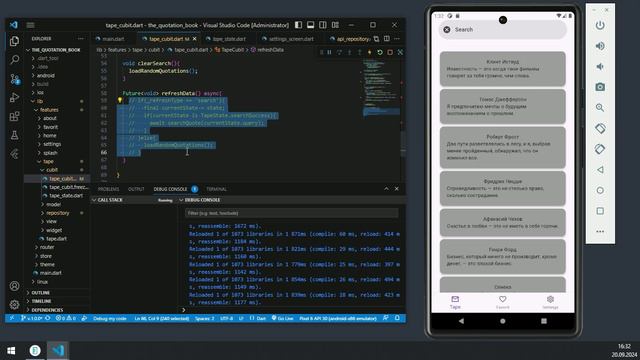Open the Explorer view in activity bar
640x360 pixels.
coord(14,41)
